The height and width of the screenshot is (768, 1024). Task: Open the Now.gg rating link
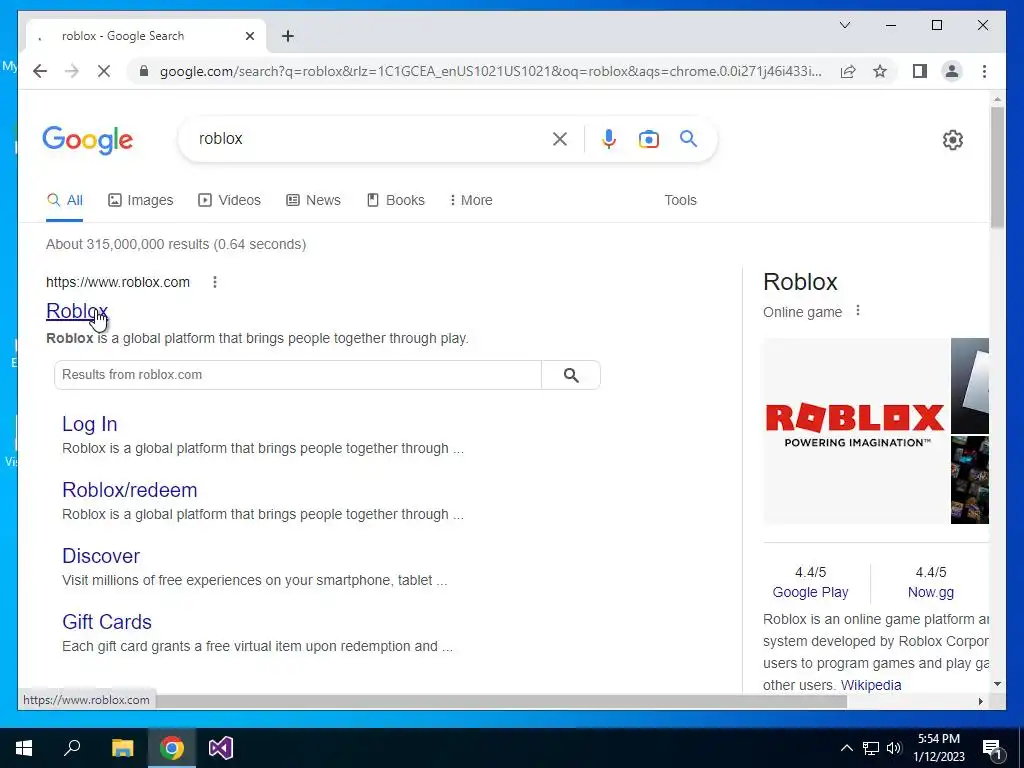931,592
